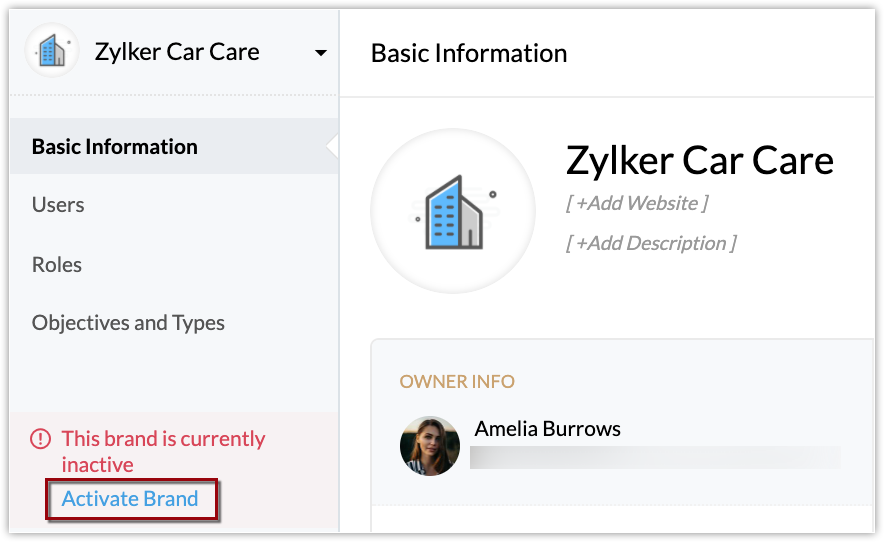Click the blurred owner email line
The image size is (884, 542).
tap(655, 458)
